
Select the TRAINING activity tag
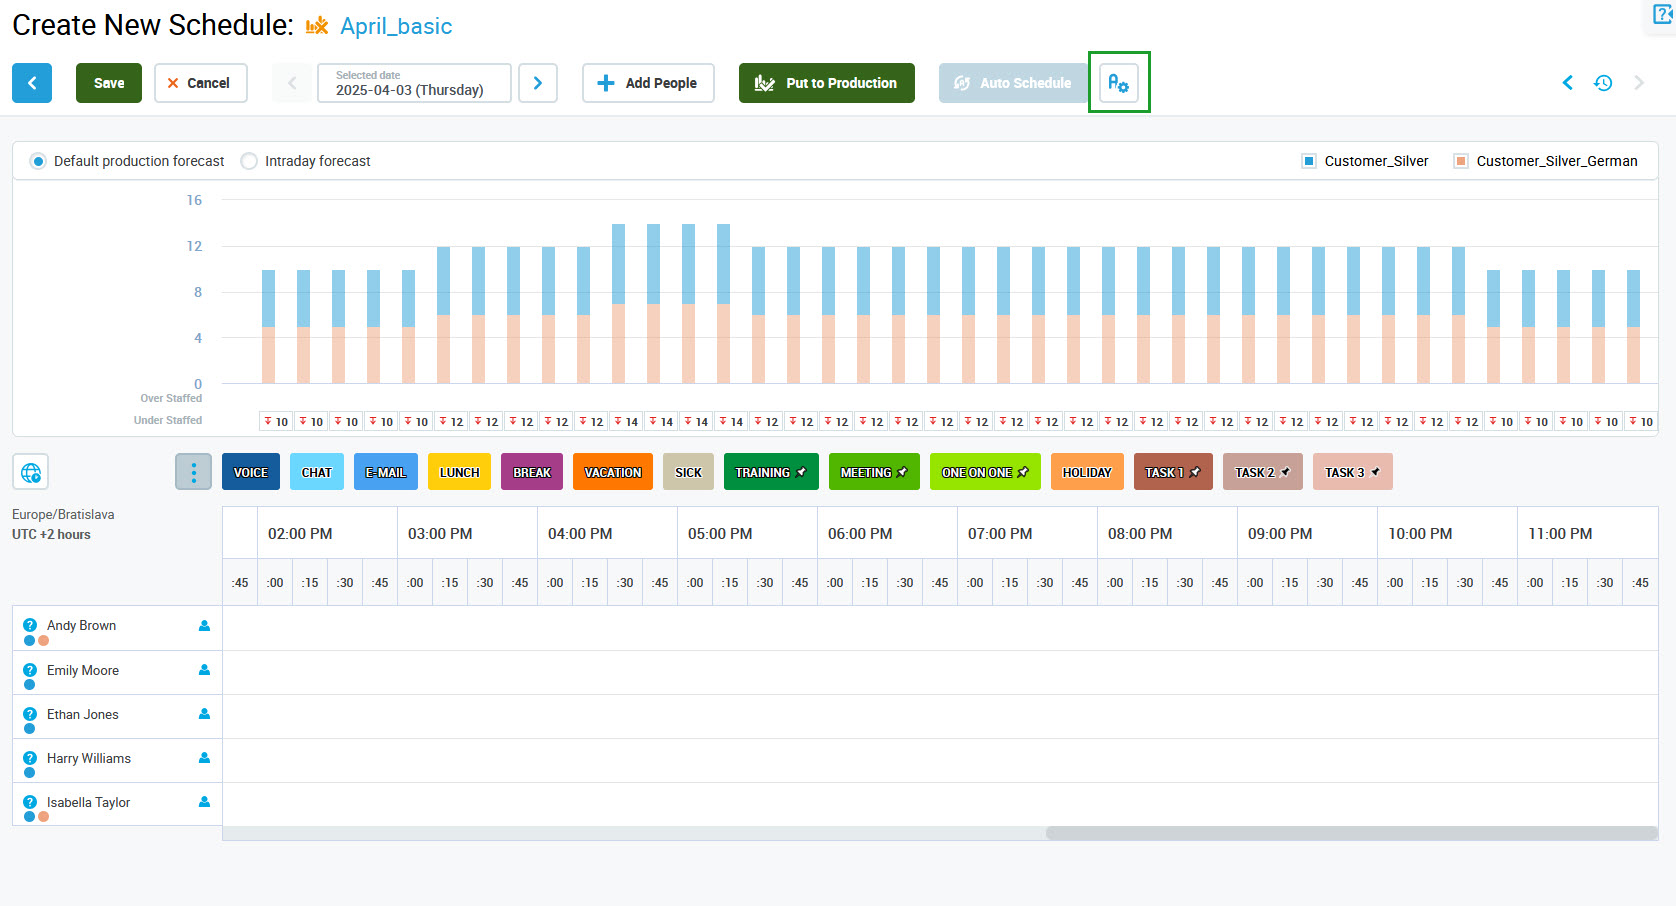(770, 472)
